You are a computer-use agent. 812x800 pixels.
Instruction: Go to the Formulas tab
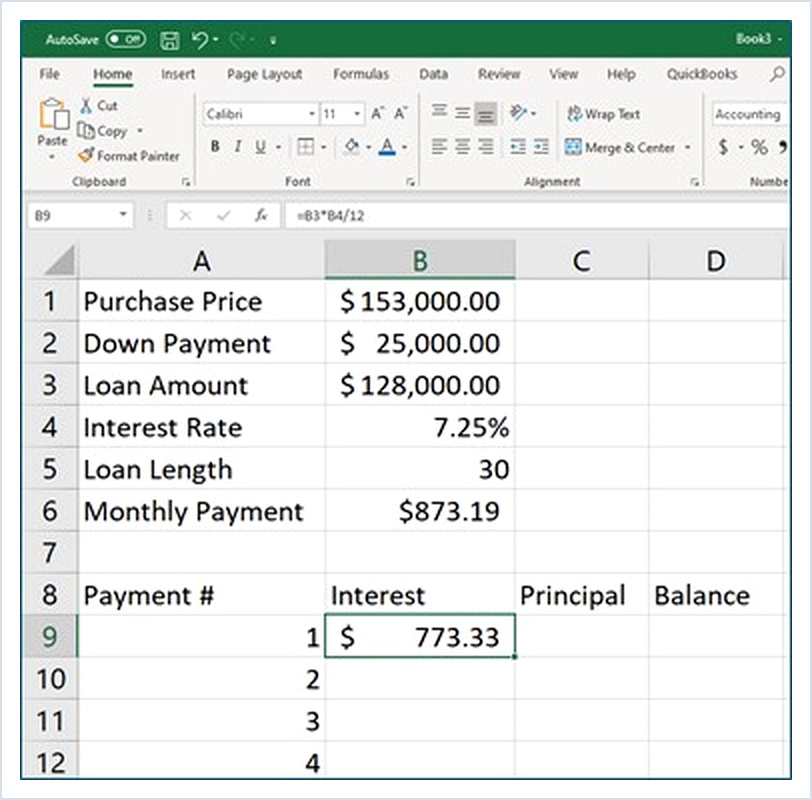coord(361,74)
